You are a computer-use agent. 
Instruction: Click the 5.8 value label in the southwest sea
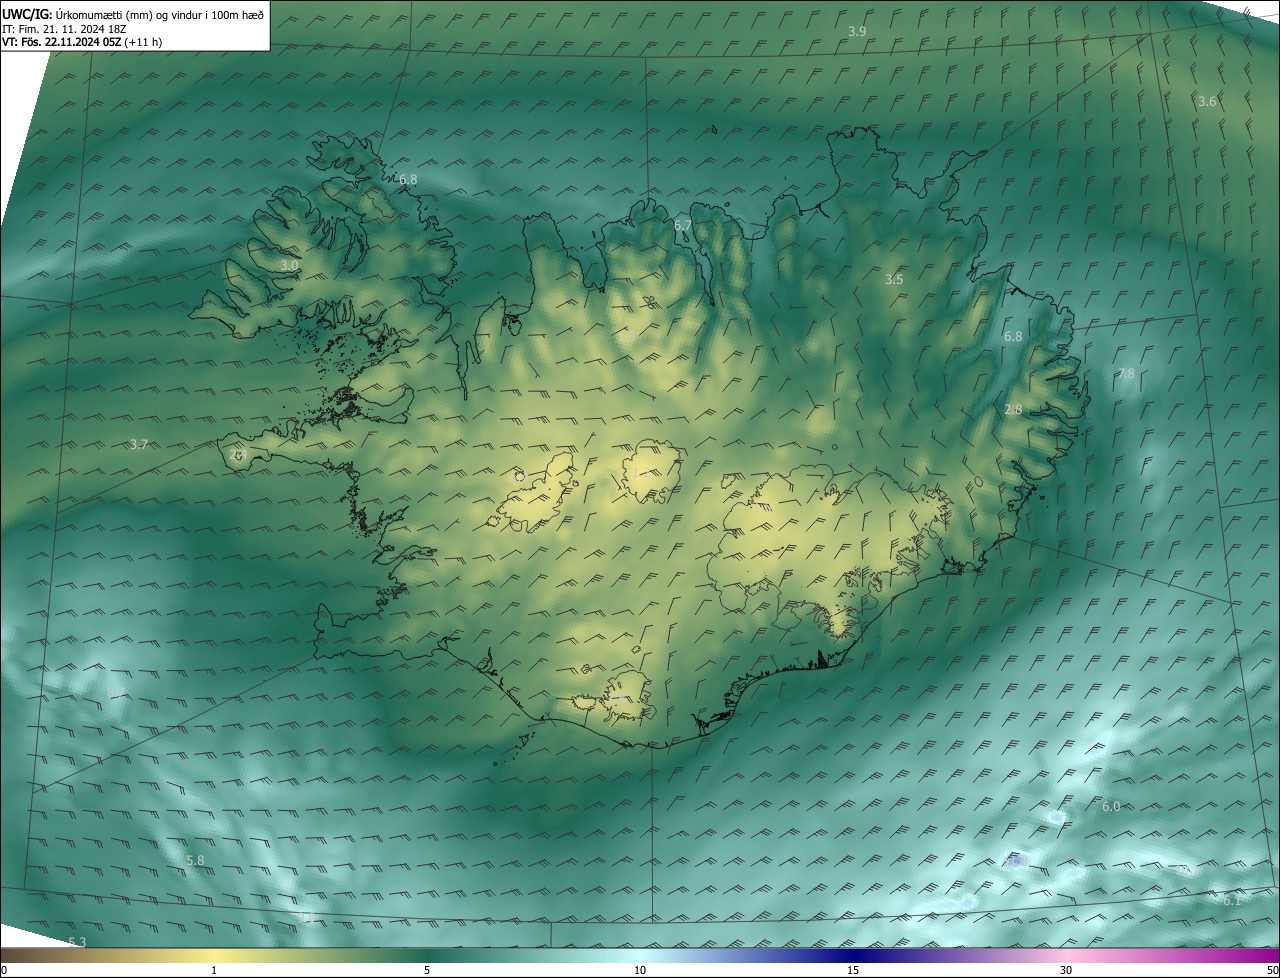[195, 860]
